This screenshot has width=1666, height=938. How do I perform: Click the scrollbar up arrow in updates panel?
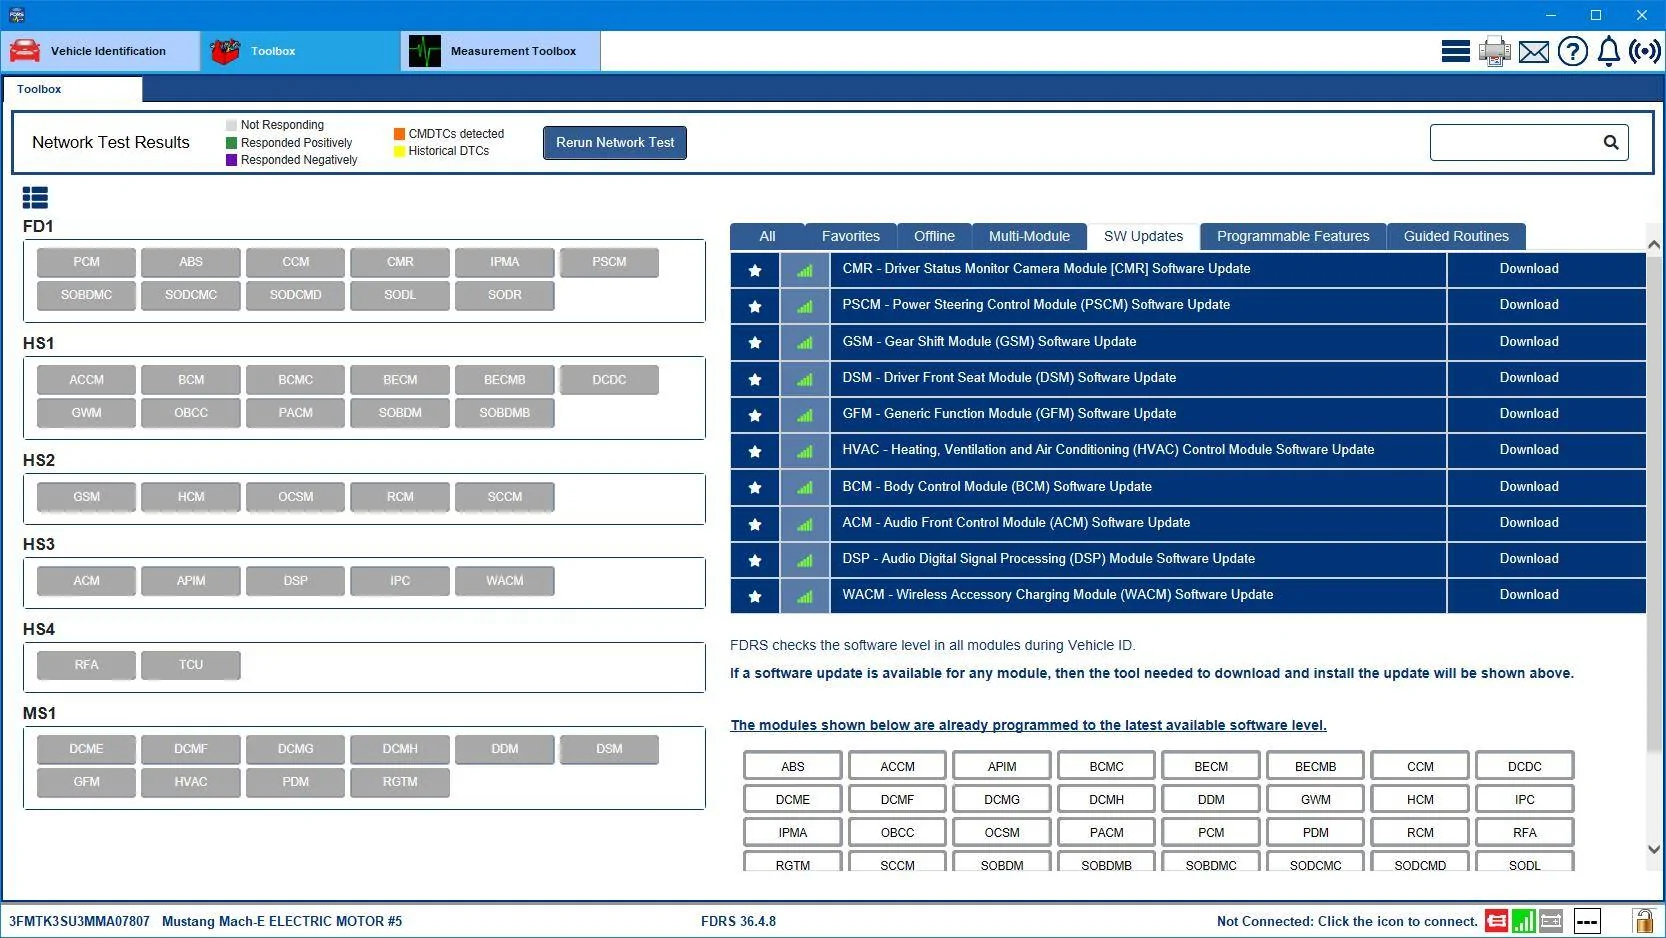tap(1654, 244)
